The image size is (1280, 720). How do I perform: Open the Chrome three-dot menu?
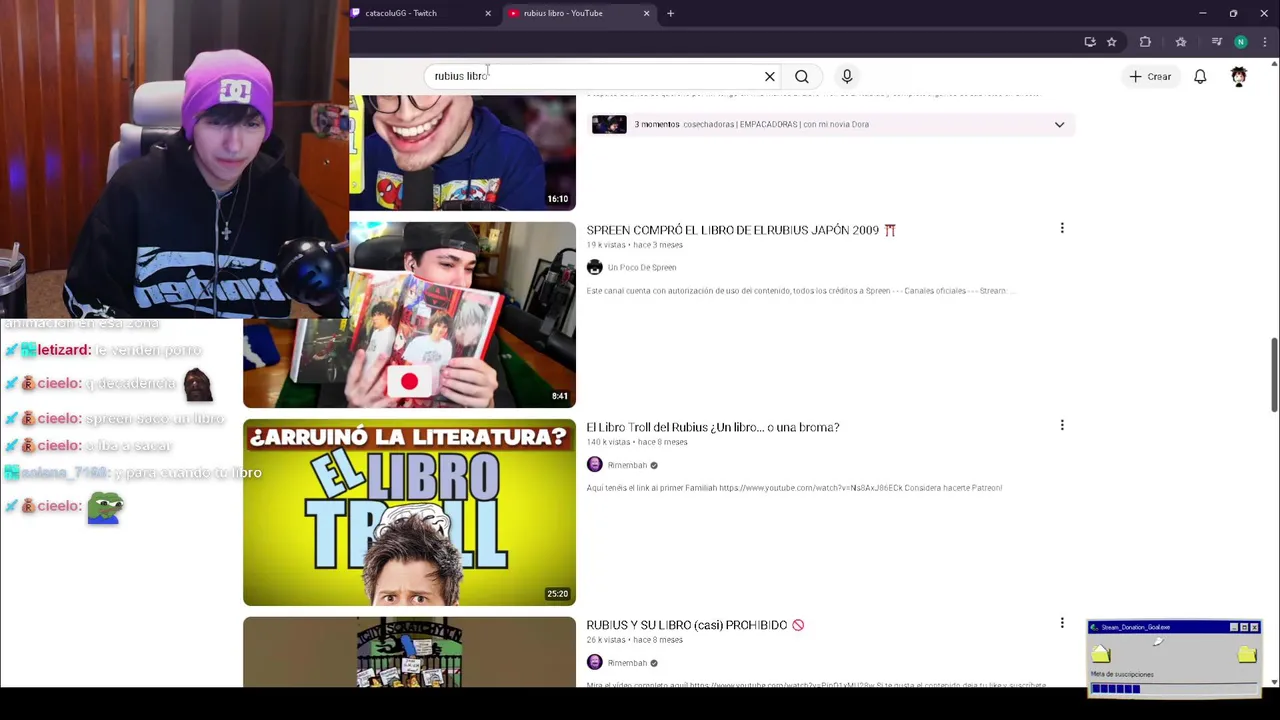[1265, 42]
